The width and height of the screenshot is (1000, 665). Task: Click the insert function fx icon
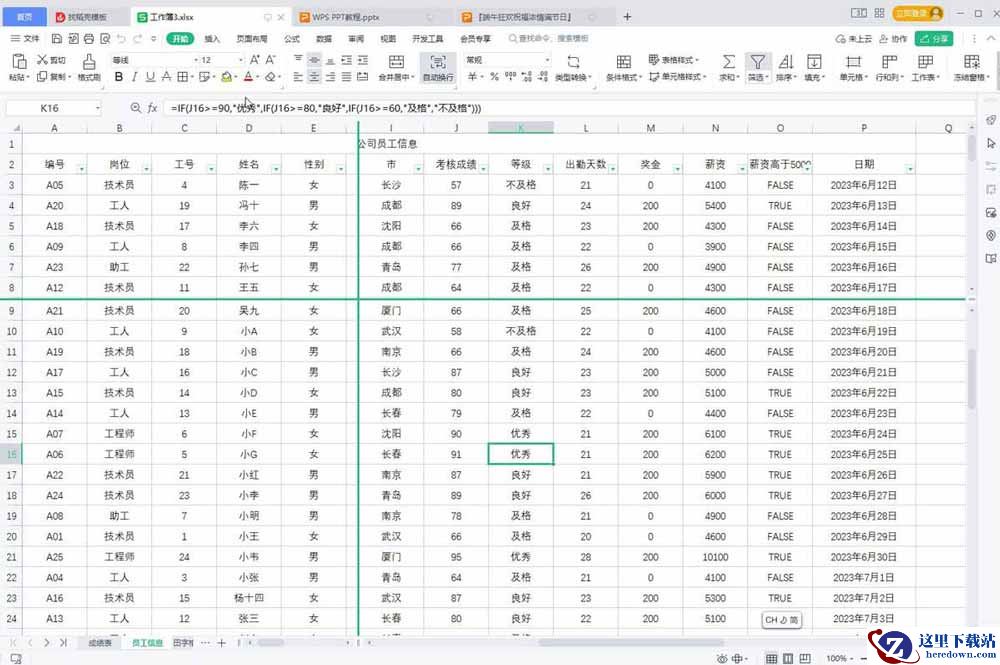[152, 108]
